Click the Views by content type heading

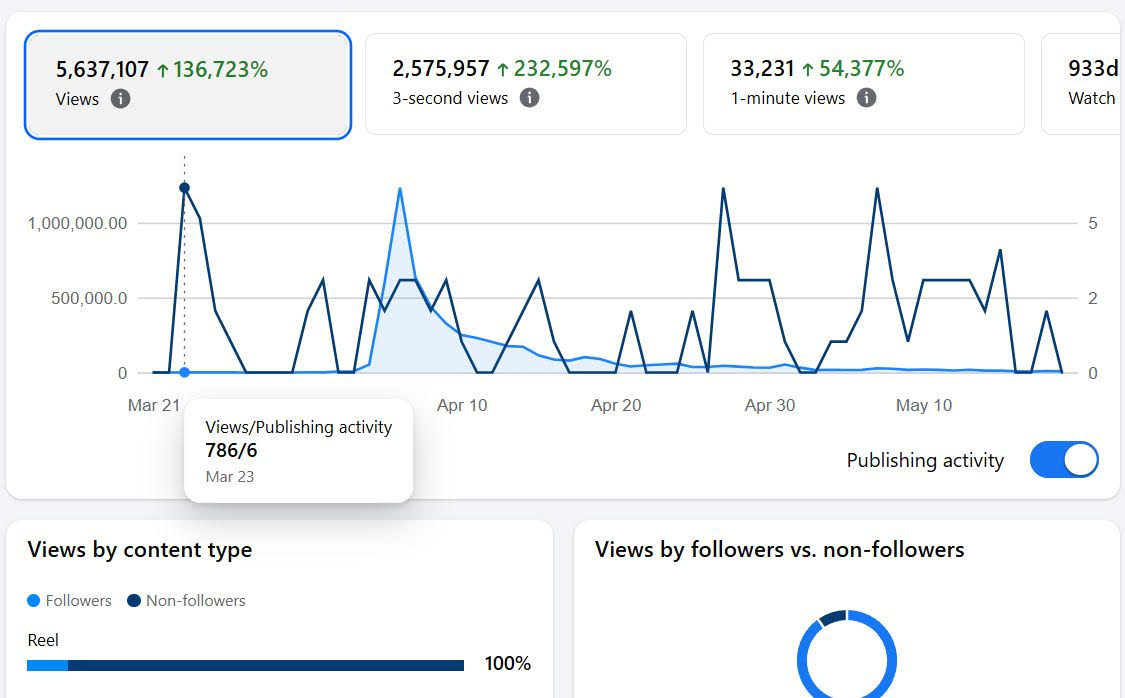(140, 550)
